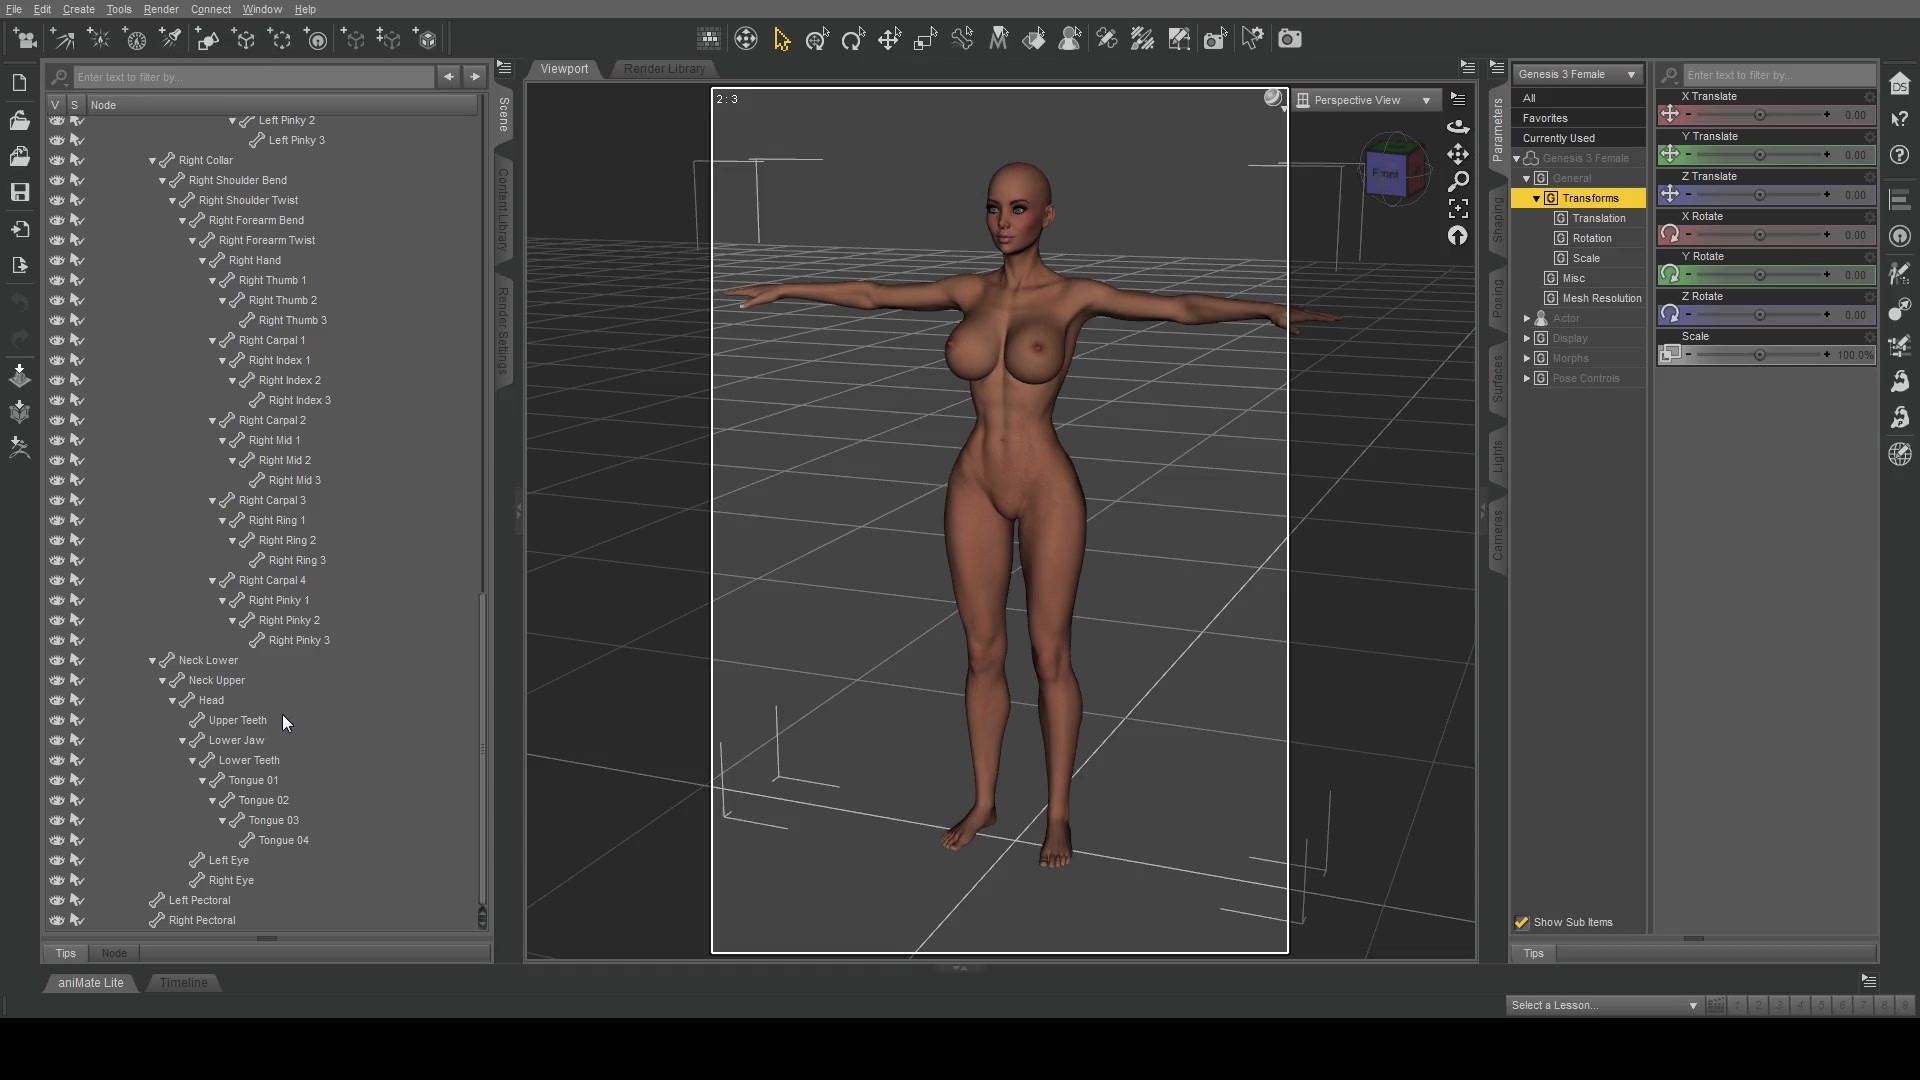Uncheck Show Sub Items checkbox
The height and width of the screenshot is (1080, 1920).
1522,922
